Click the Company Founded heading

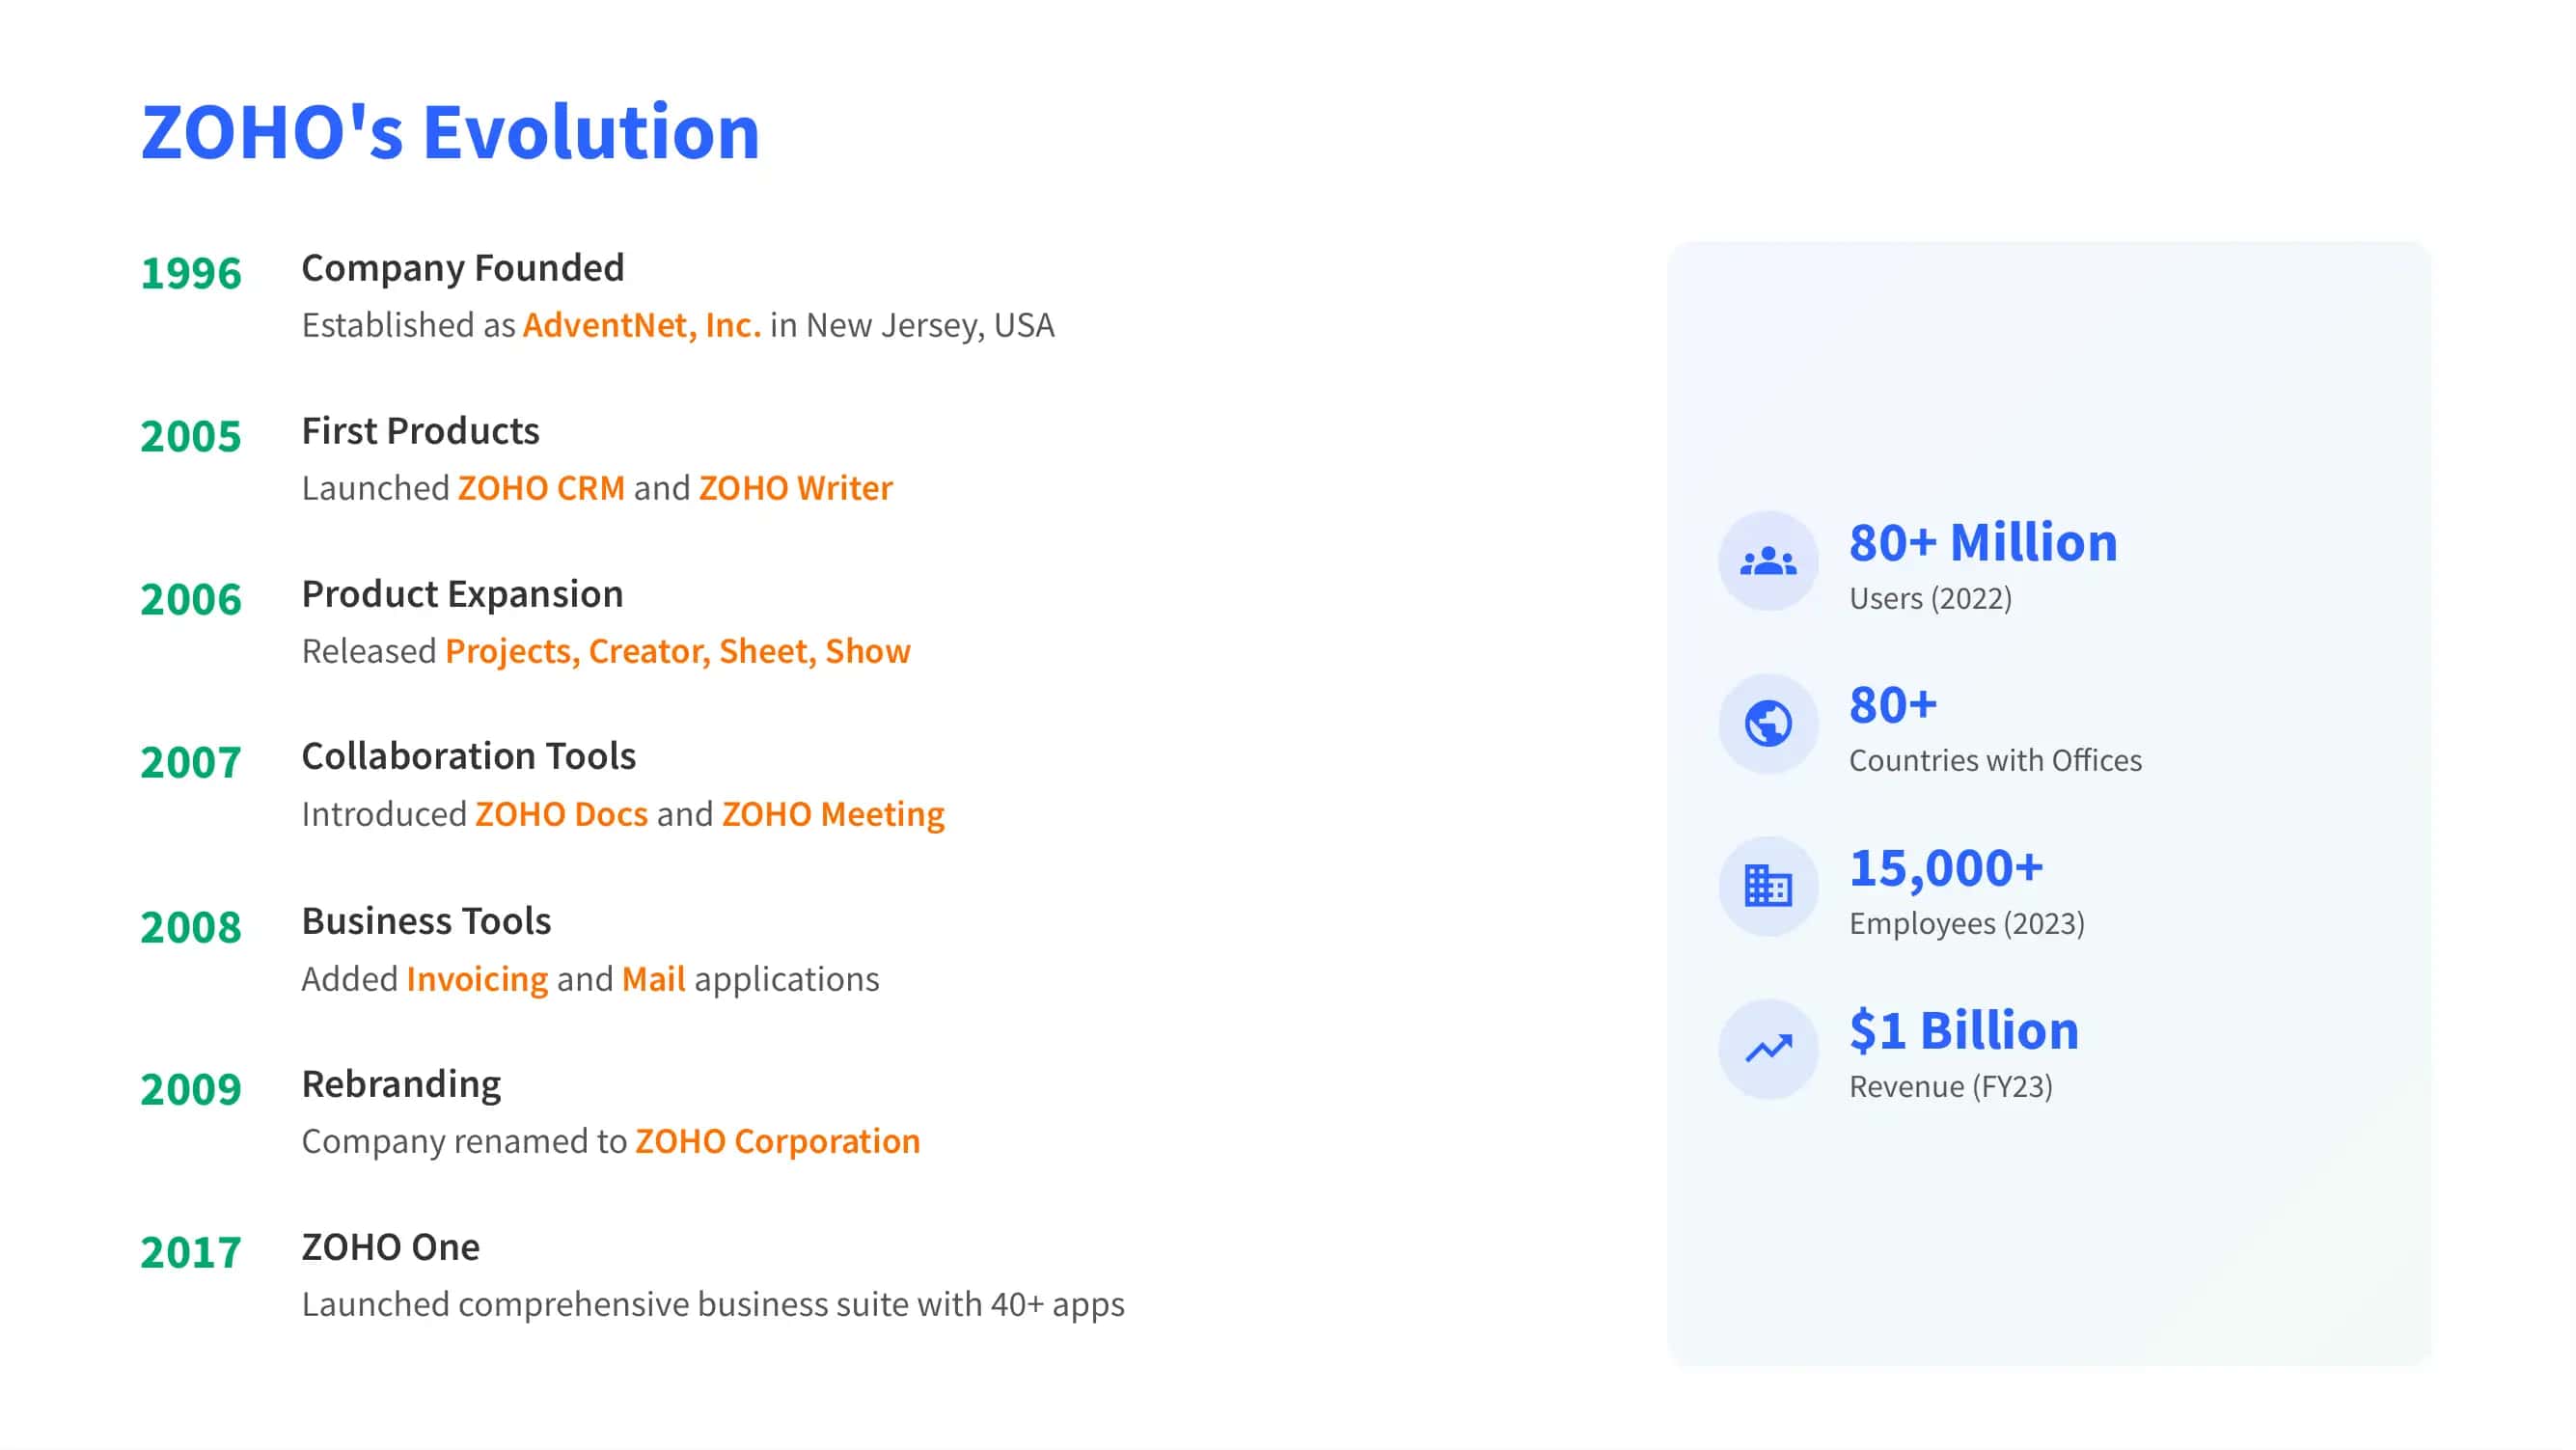coord(463,268)
